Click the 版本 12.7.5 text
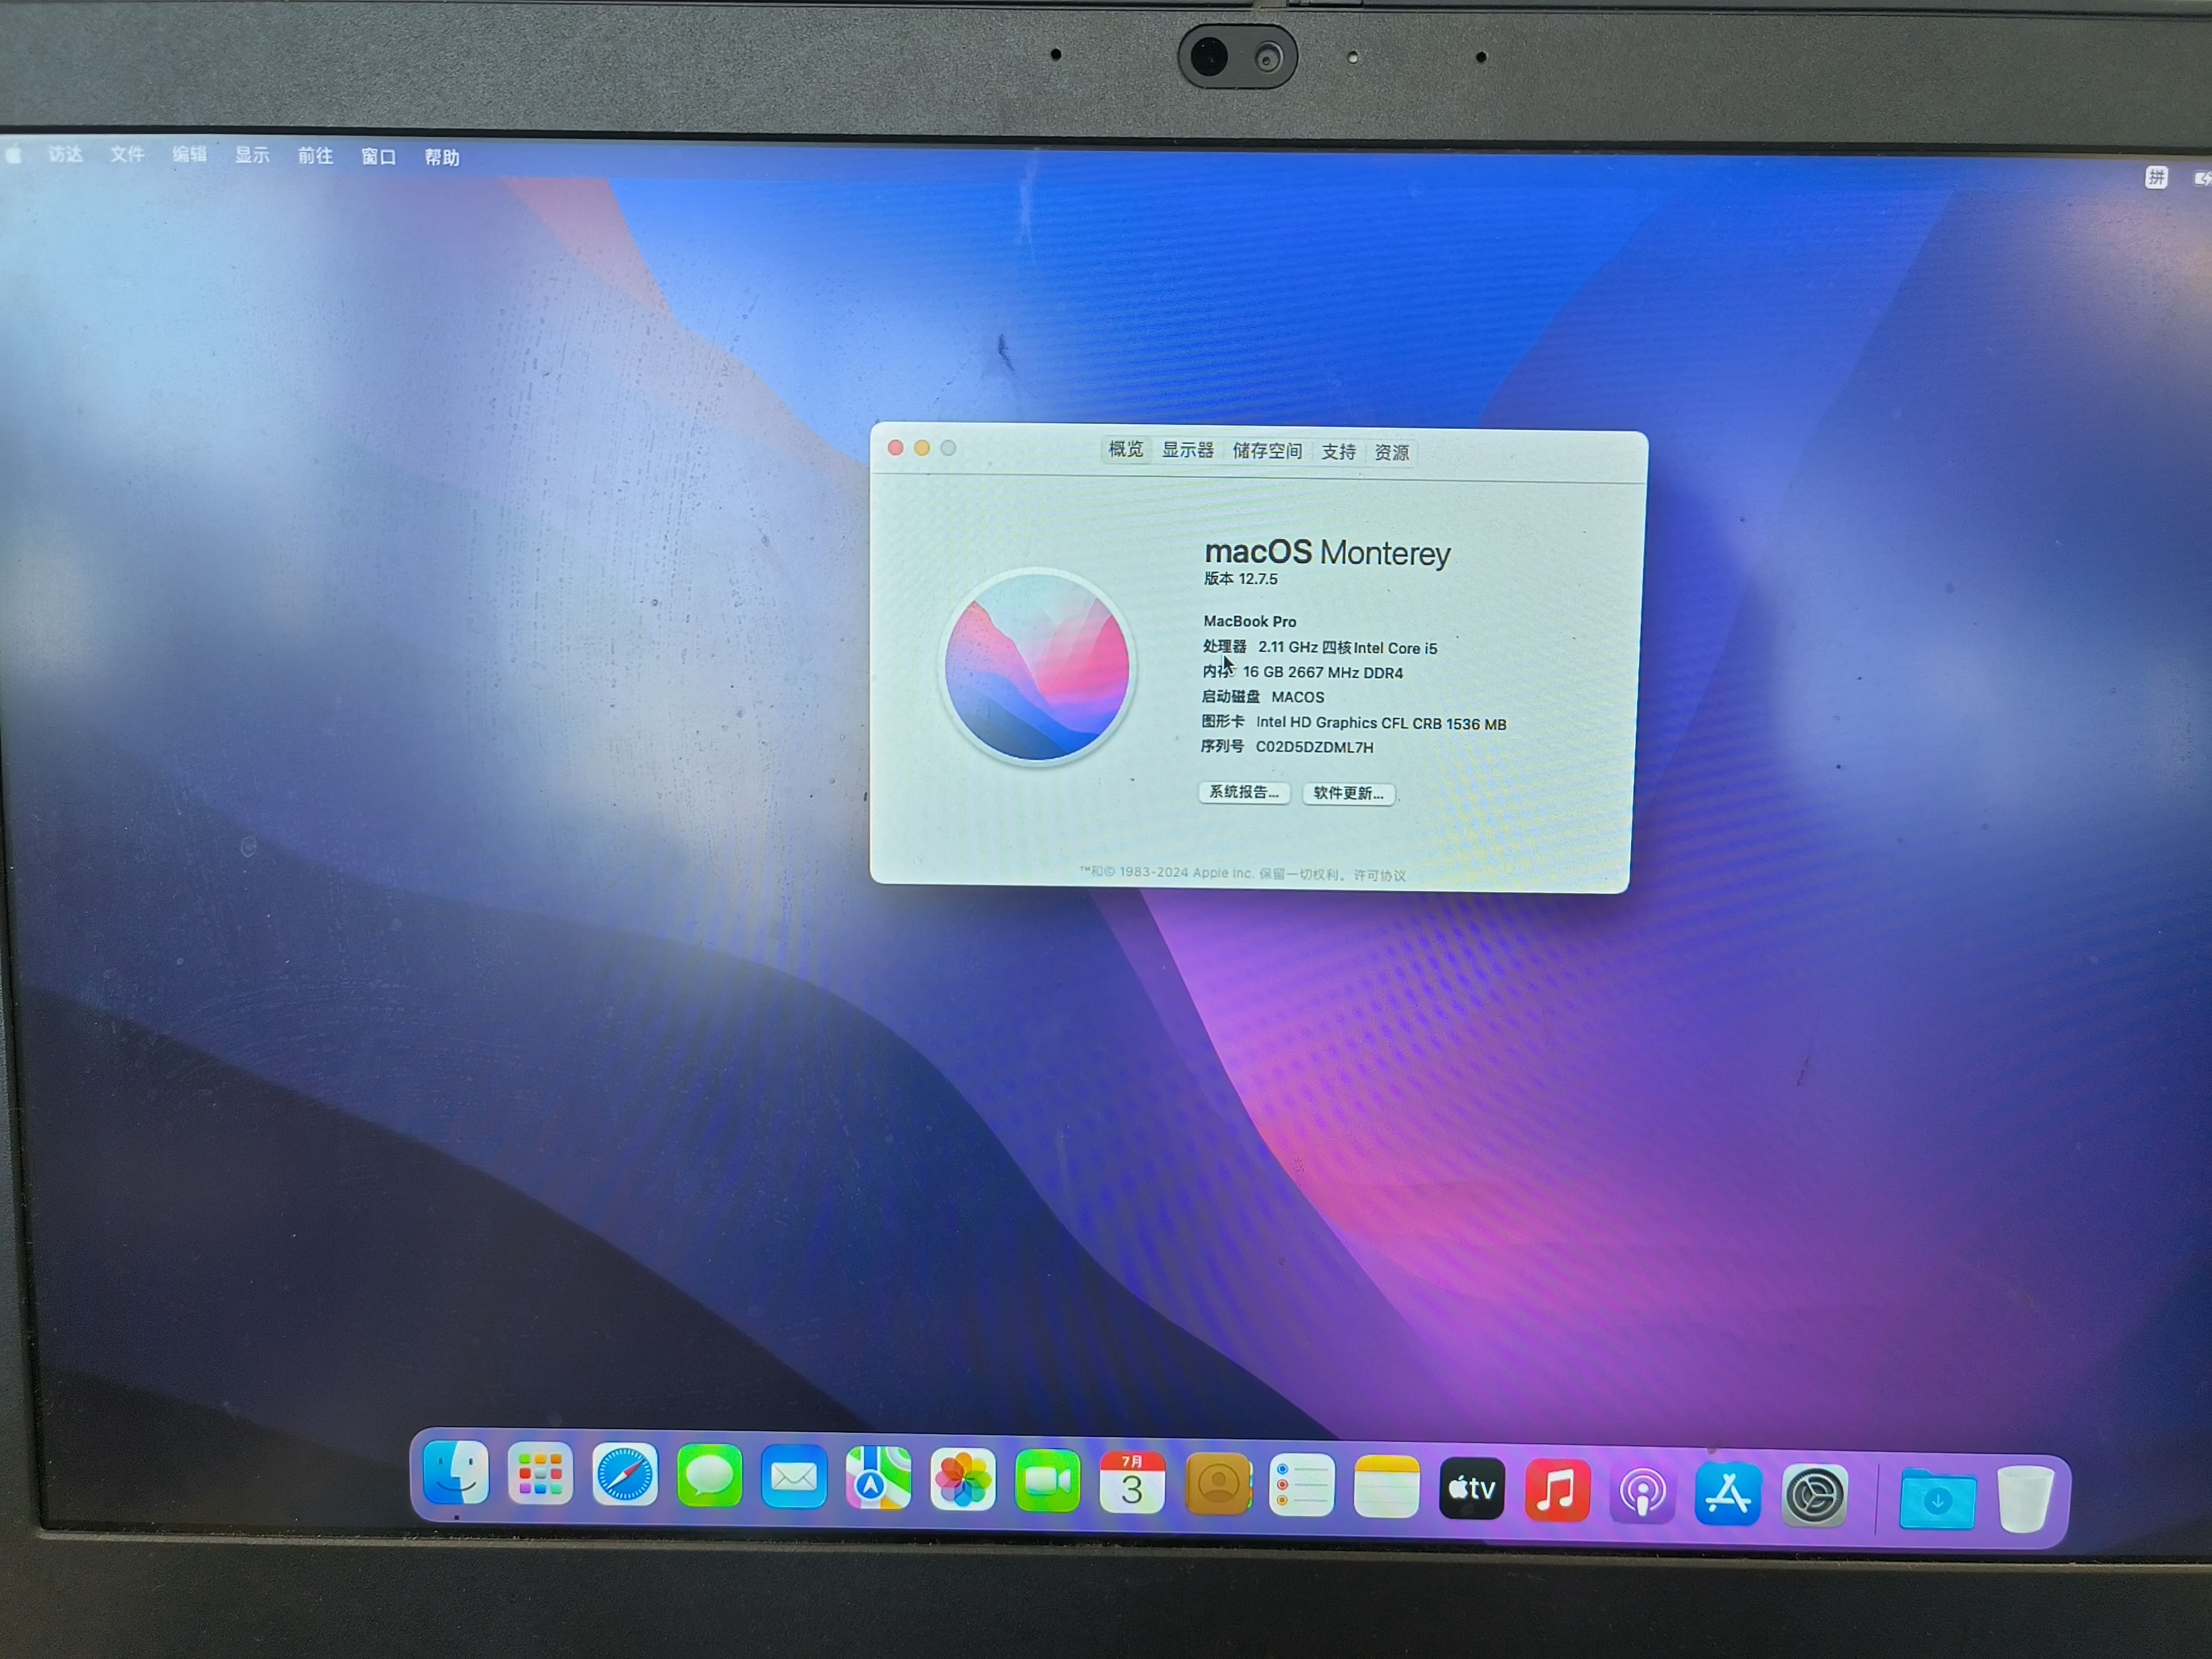 click(1240, 579)
